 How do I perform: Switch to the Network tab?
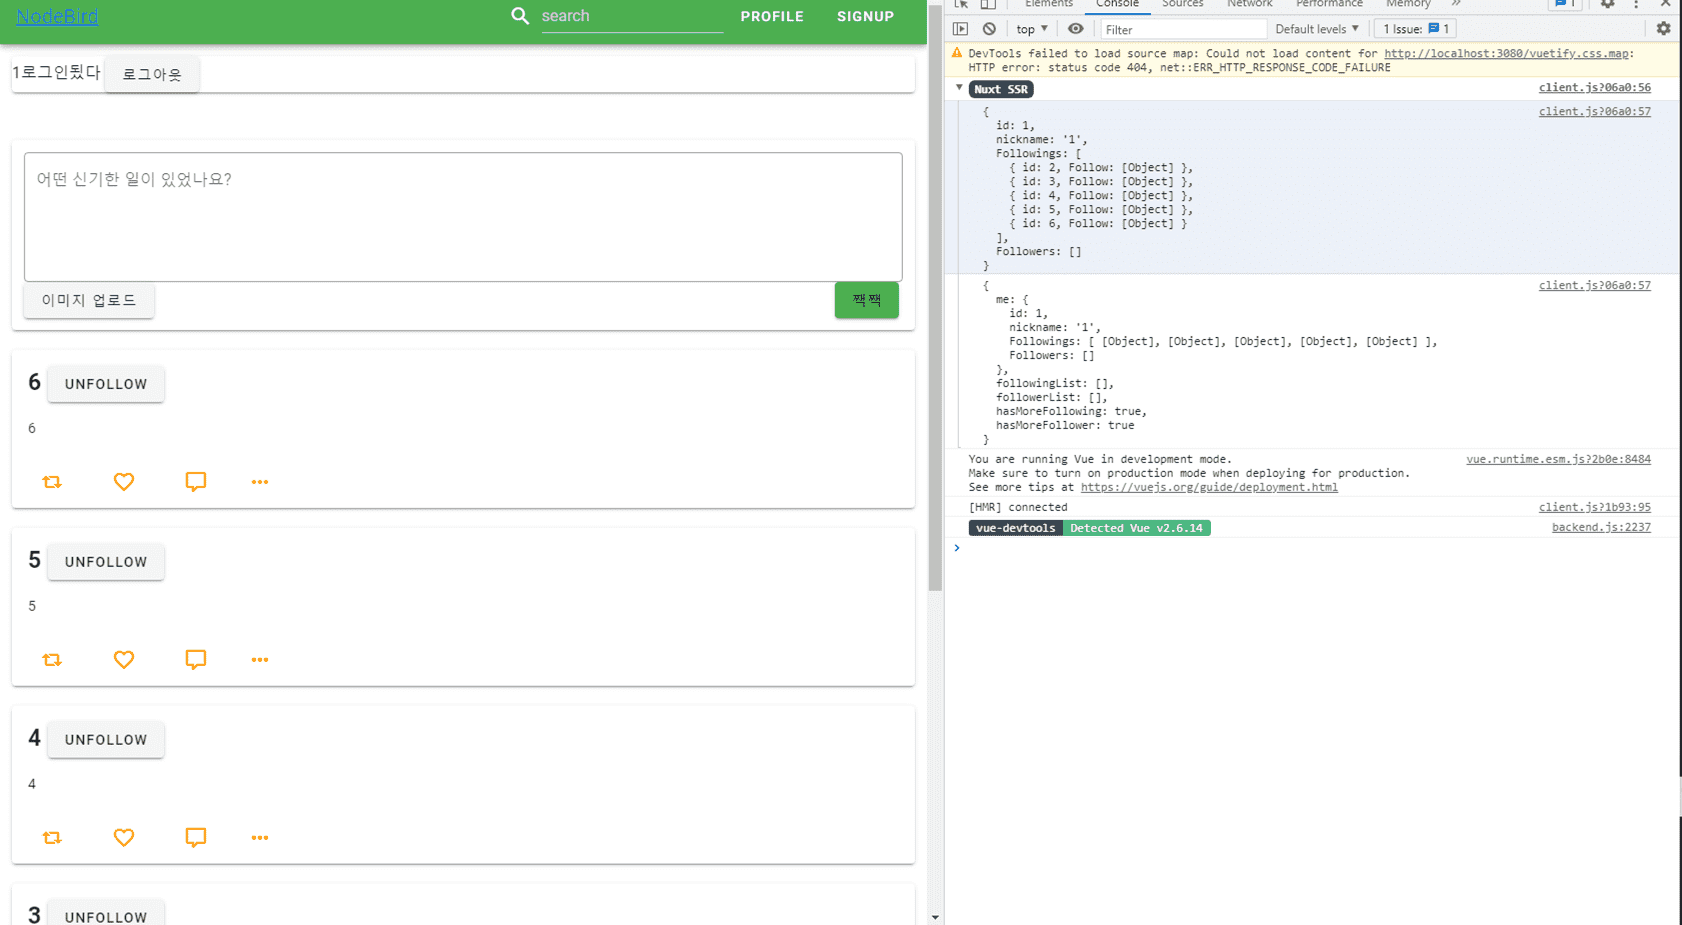(x=1250, y=4)
